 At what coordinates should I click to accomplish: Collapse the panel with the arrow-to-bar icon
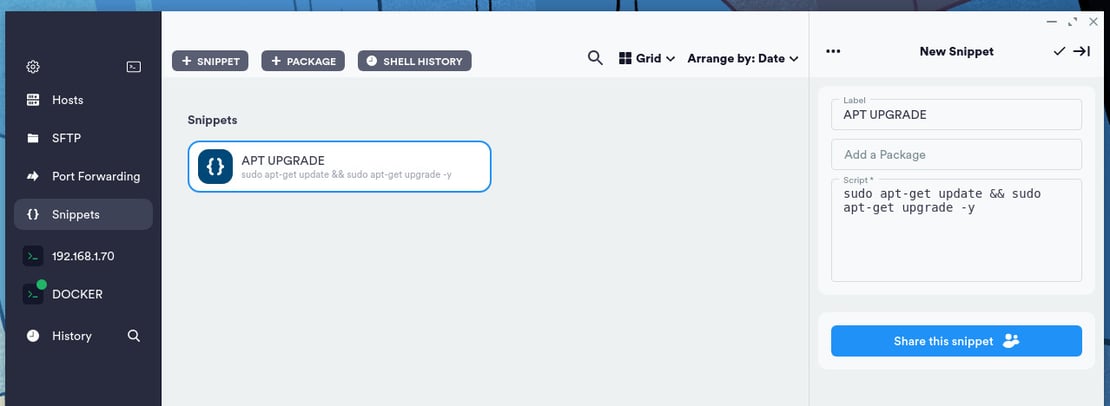click(x=1081, y=52)
